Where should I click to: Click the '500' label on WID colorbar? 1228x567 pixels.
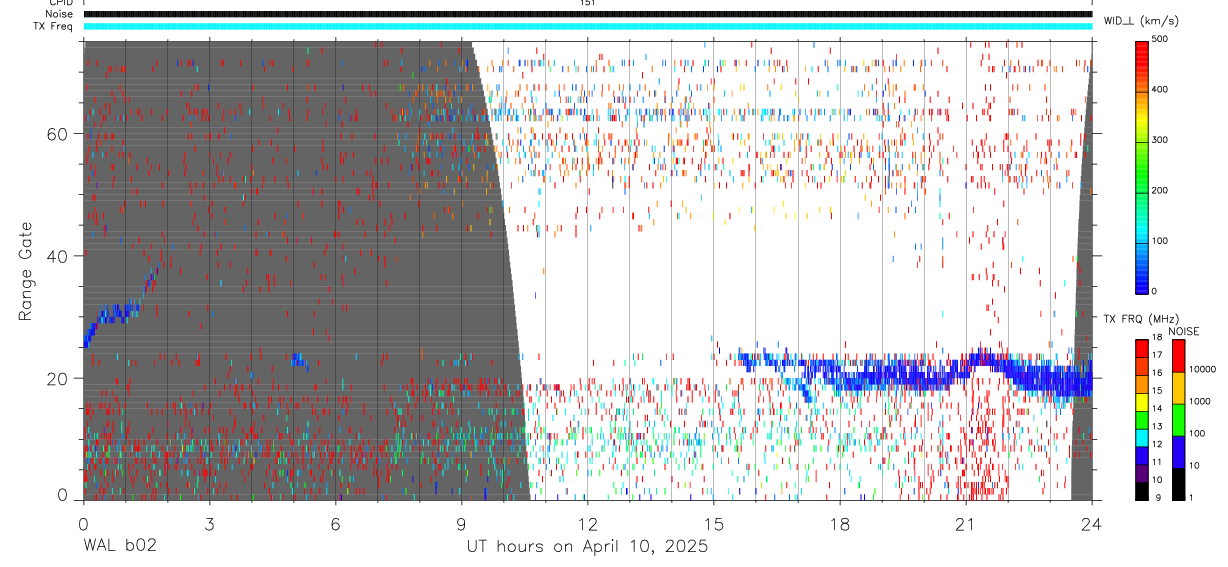click(x=1160, y=39)
